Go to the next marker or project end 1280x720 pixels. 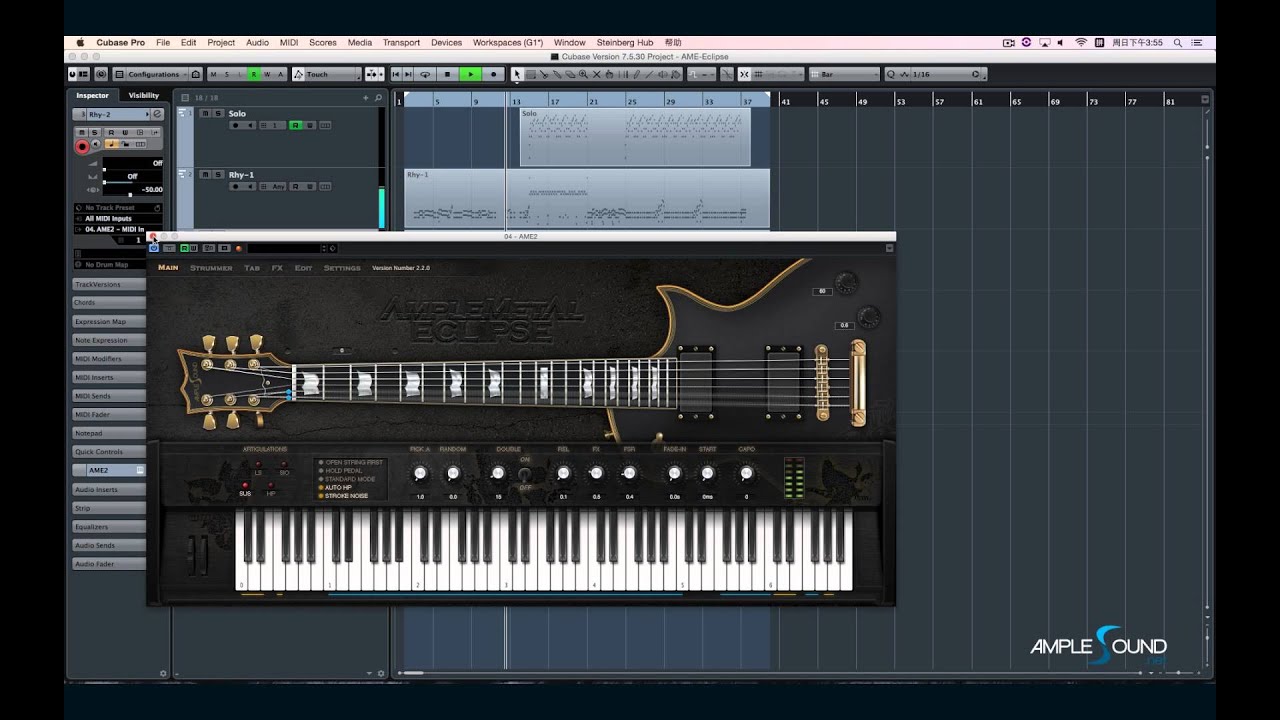tap(409, 74)
